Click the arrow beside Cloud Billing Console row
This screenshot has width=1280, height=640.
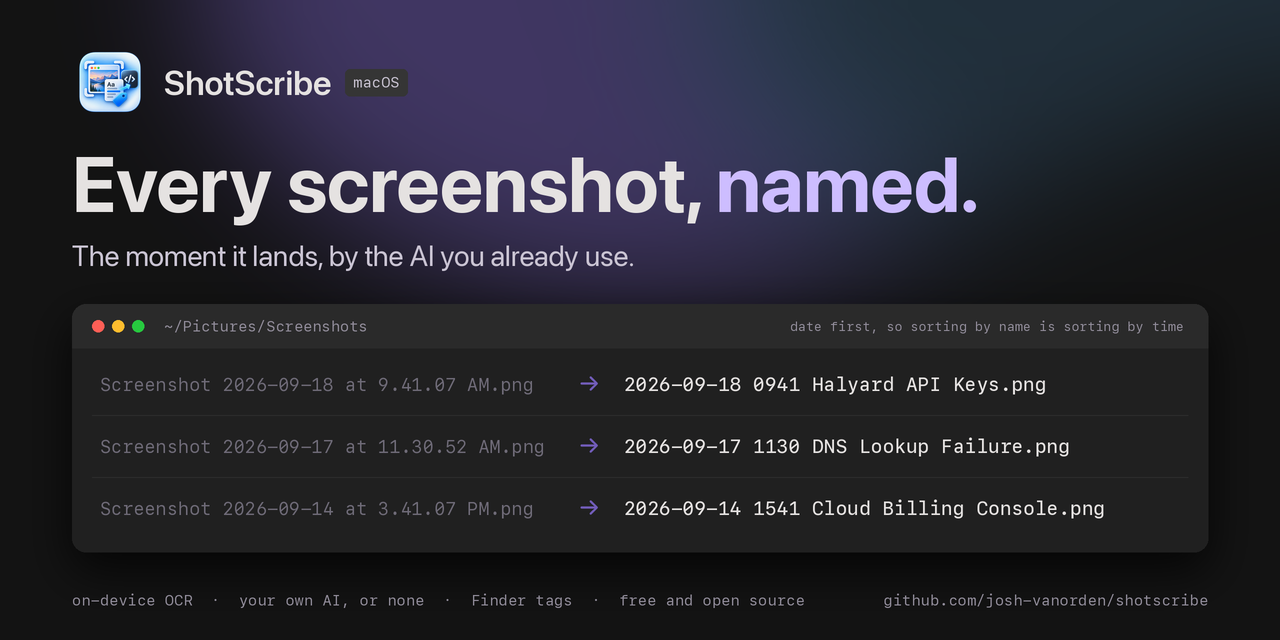click(589, 507)
